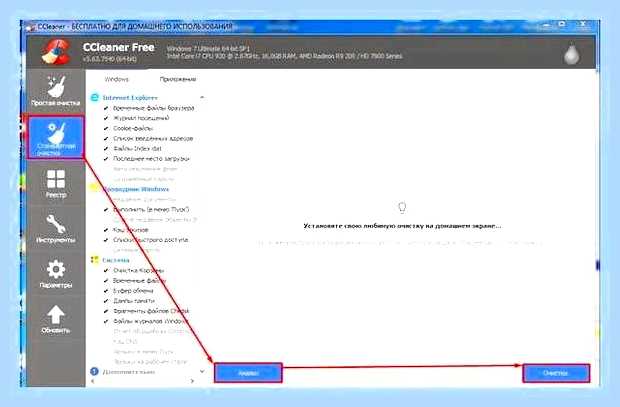Select Стандартная очистка in the sidebar
This screenshot has height=407, width=620.
(x=56, y=137)
